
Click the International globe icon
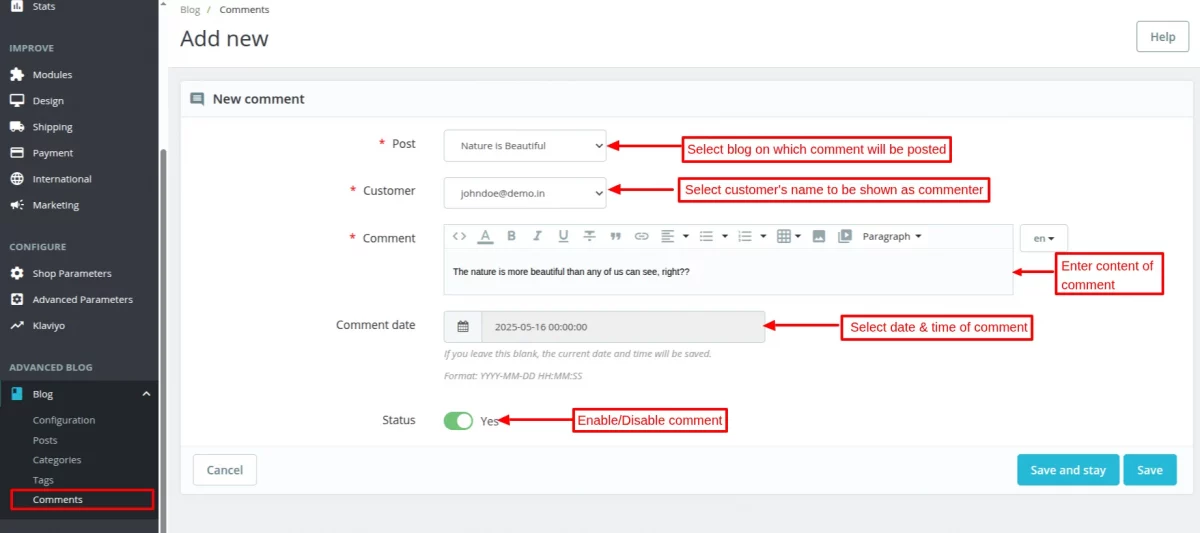17,179
